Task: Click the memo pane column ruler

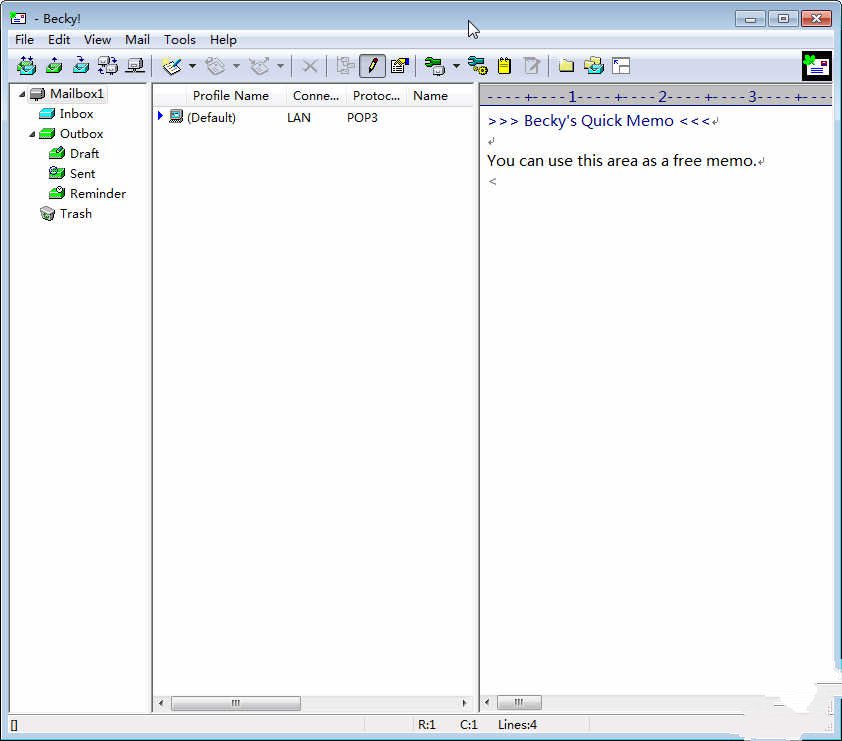Action: coord(656,97)
